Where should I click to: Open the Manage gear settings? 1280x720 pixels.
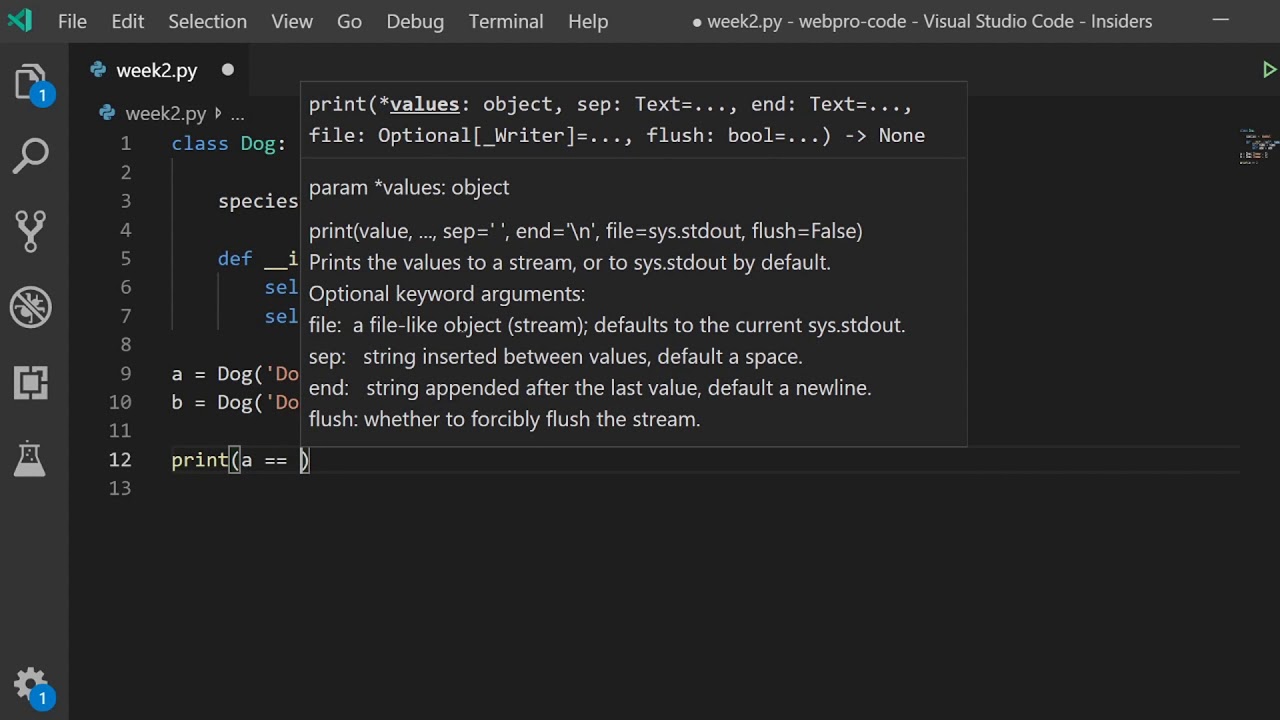31,684
